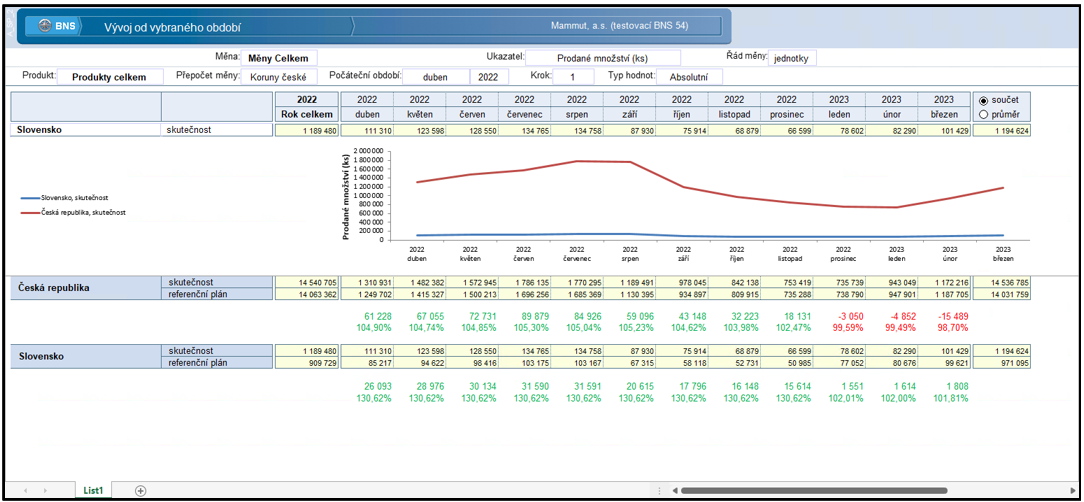Screen dimensions: 1084x502
Task: Select the prosinec column header
Action: point(786,114)
